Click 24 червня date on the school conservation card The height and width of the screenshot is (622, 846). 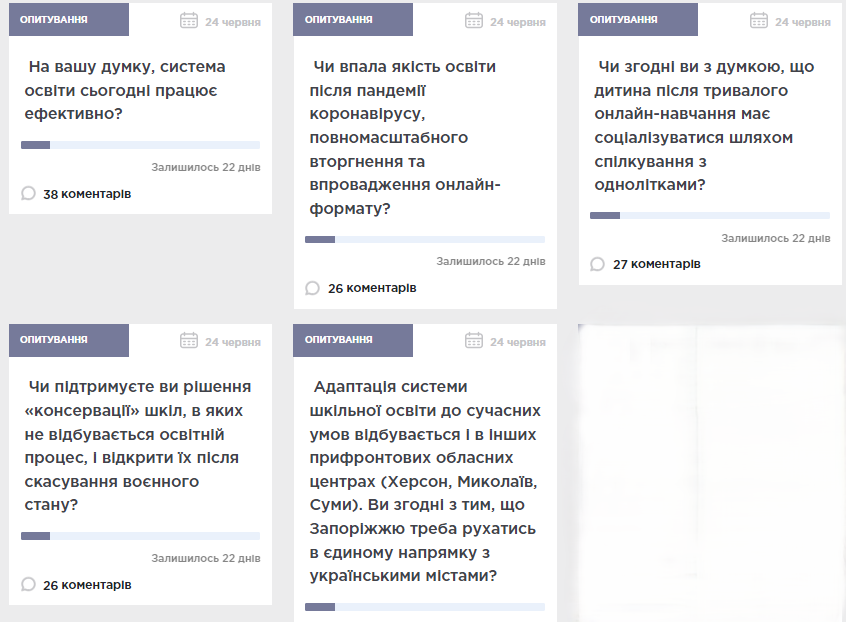coord(233,342)
